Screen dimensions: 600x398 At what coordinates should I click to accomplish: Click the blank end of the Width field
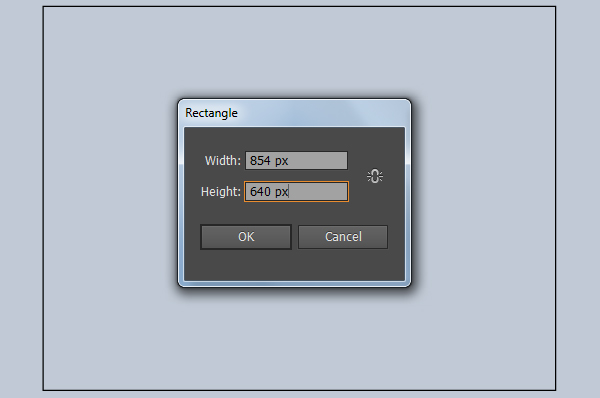click(x=321, y=161)
